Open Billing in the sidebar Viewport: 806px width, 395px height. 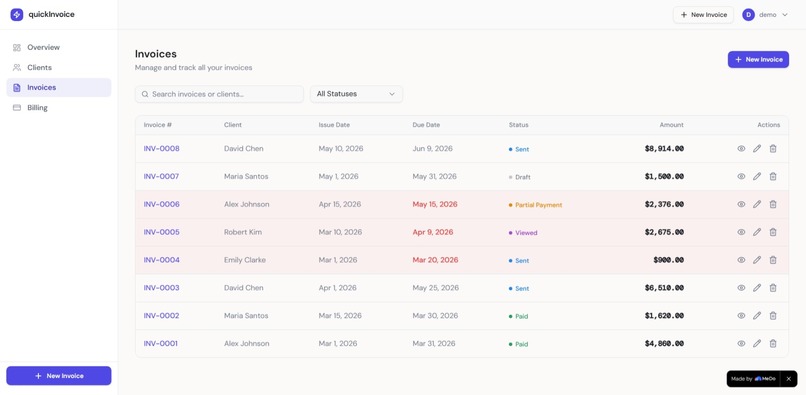pyautogui.click(x=59, y=107)
